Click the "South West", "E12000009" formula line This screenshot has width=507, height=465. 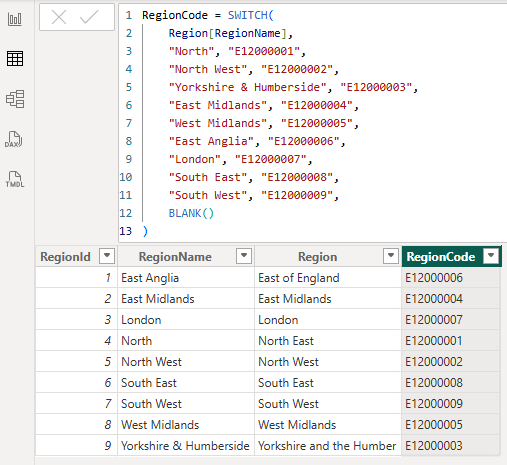tap(254, 195)
